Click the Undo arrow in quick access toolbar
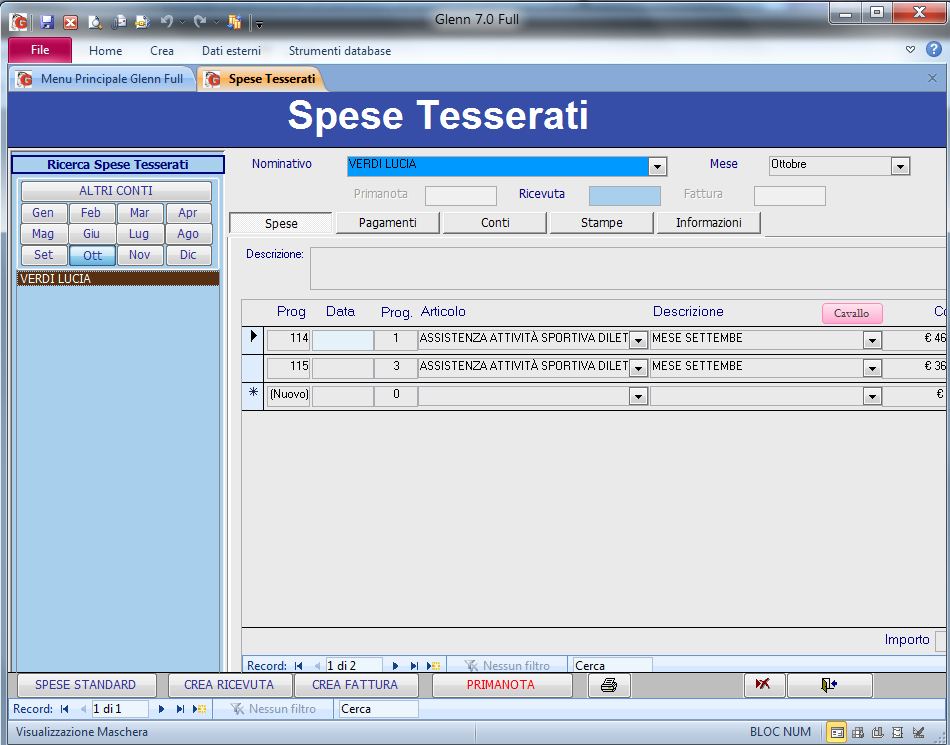Viewport: 950px width, 745px height. pyautogui.click(x=167, y=22)
